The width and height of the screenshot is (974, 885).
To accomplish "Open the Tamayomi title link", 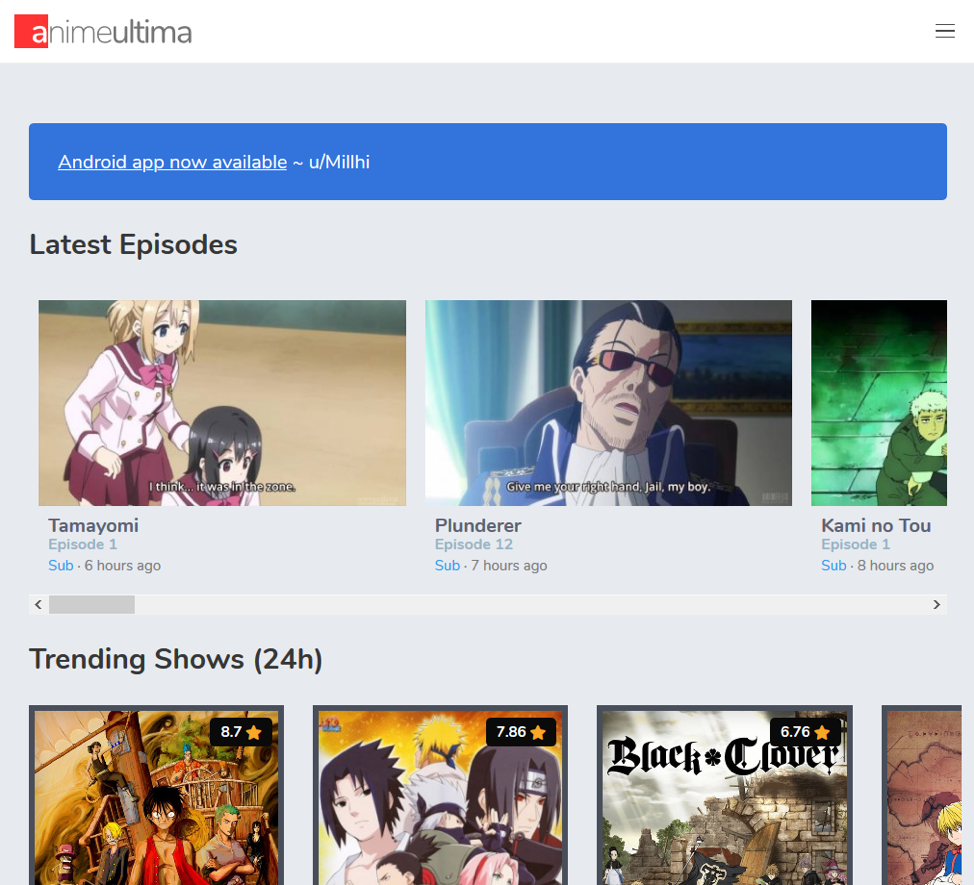I will tap(93, 525).
